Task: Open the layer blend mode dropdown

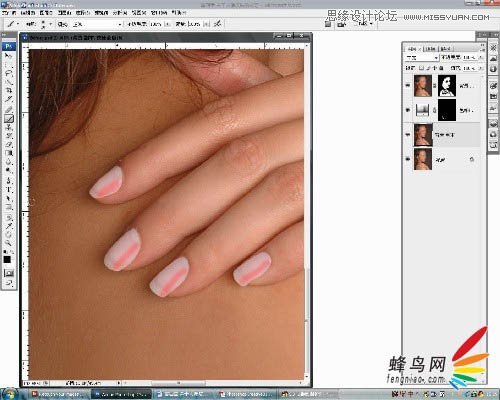Action: (422, 58)
